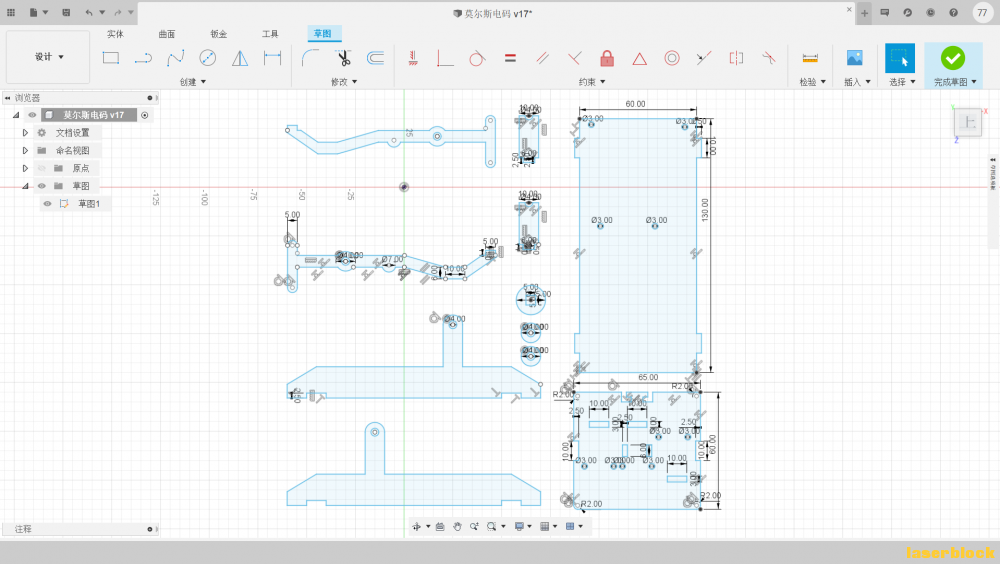The image size is (1000, 564).
Task: Apply the Fix/Unfix lock constraint
Action: 607,58
